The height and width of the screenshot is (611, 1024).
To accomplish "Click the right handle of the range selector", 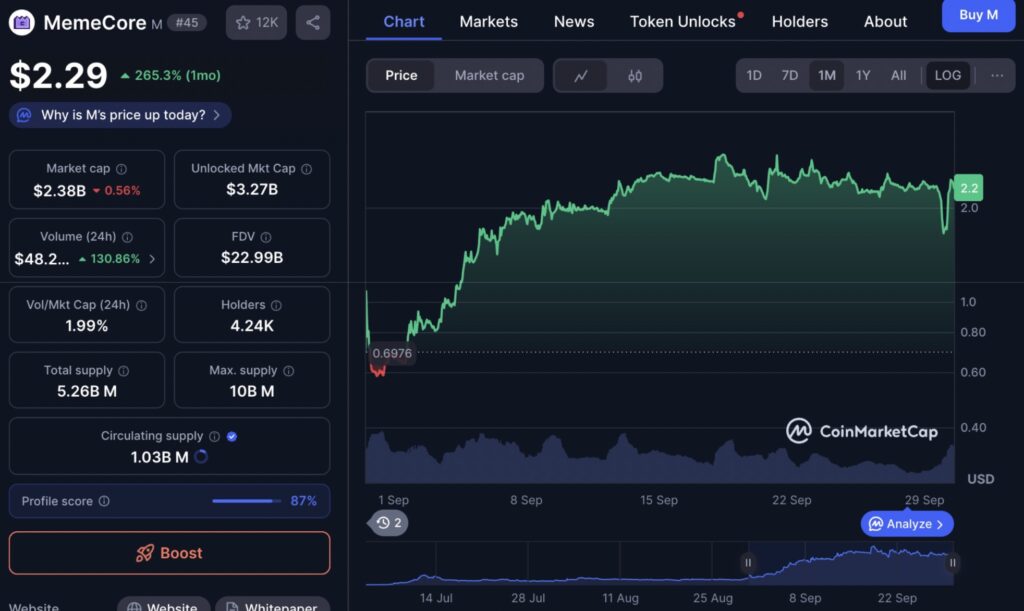I will [x=952, y=563].
